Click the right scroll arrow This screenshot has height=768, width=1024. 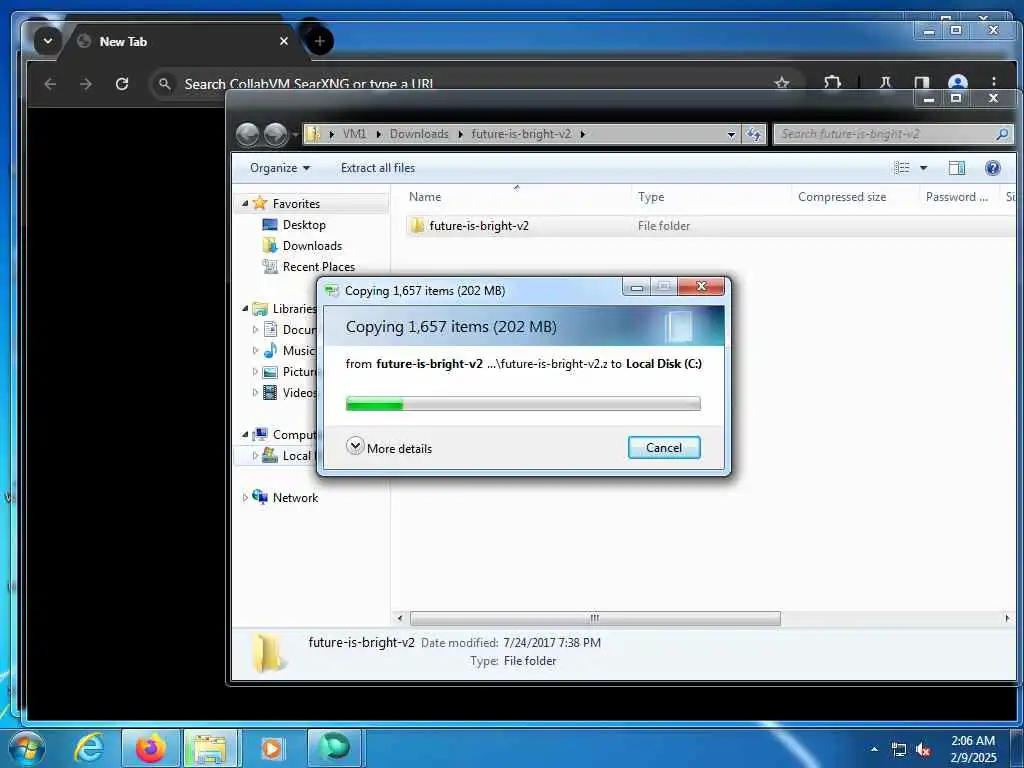pos(1006,618)
